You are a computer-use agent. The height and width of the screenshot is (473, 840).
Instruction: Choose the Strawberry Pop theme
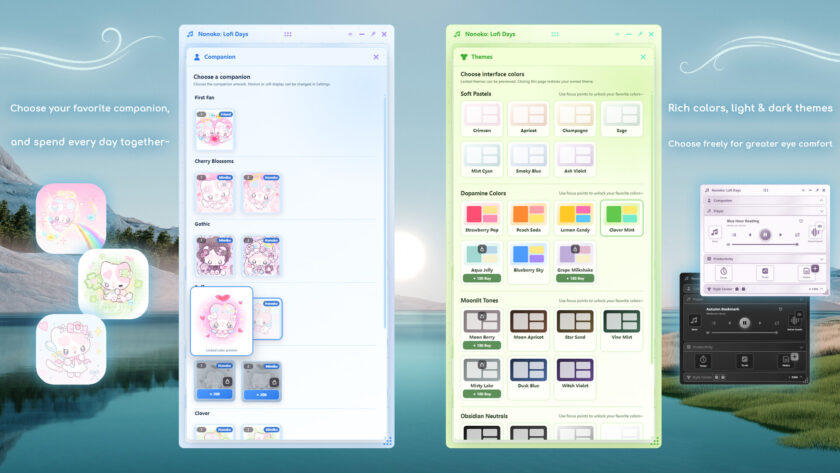coord(482,218)
